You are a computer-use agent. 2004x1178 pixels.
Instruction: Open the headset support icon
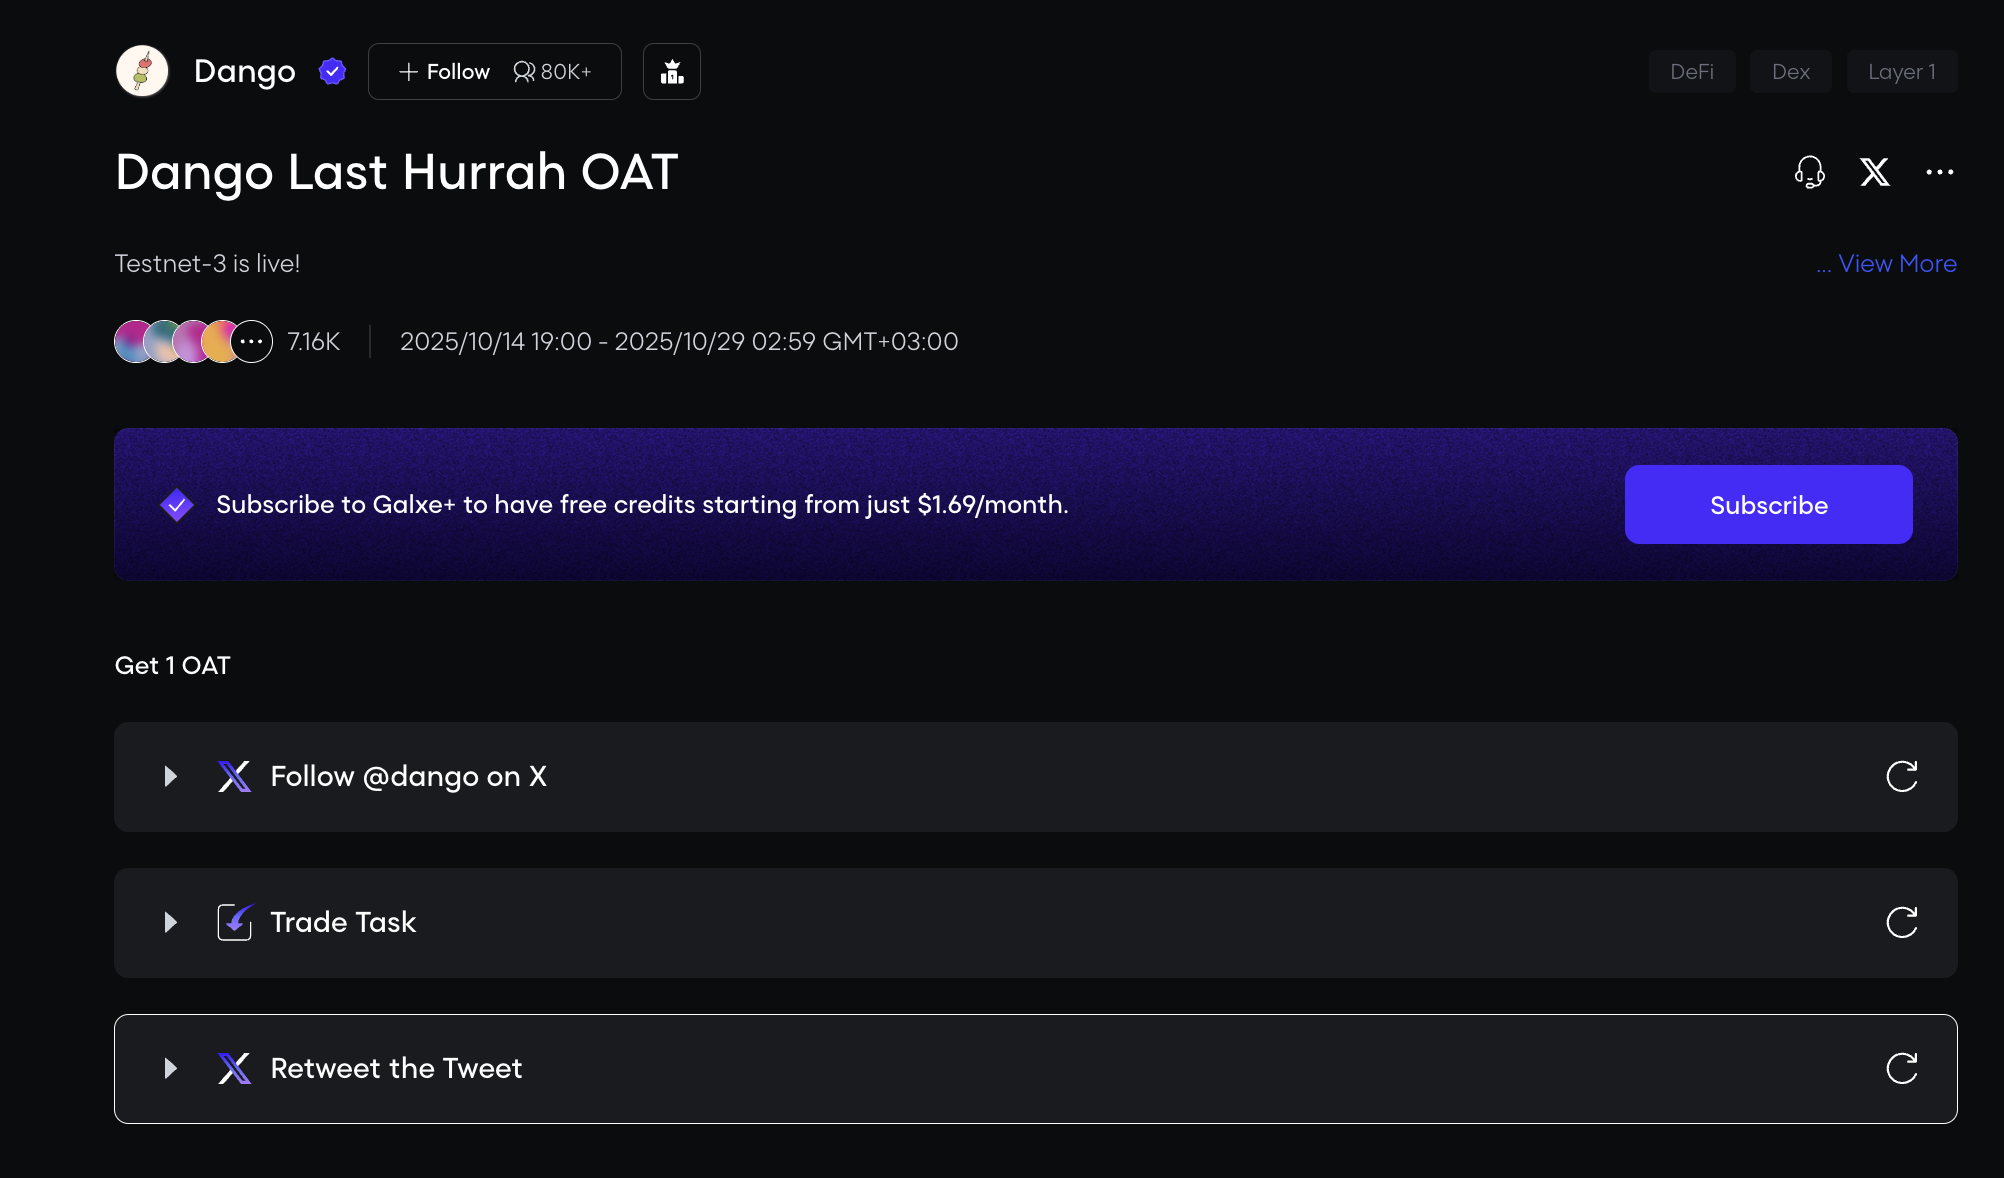(x=1809, y=172)
